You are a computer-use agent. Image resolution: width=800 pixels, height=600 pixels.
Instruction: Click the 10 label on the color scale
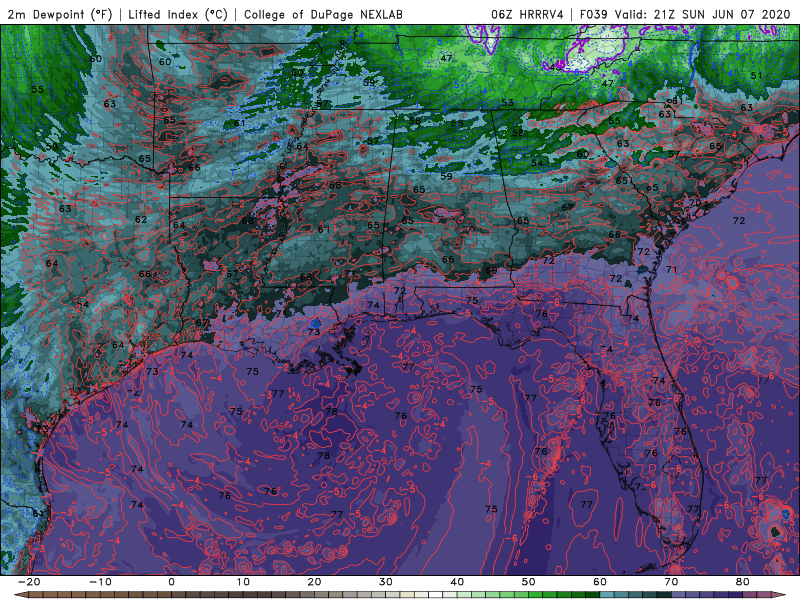(243, 582)
